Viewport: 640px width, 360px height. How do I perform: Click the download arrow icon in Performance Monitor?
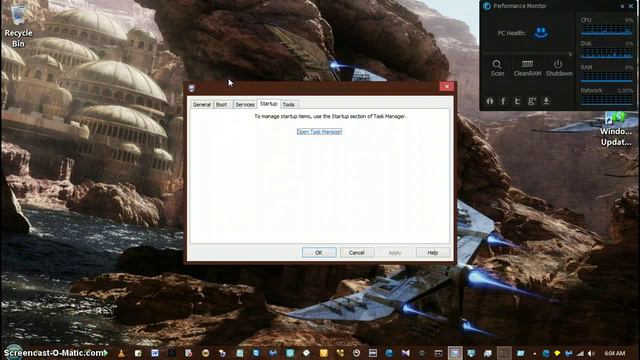coord(546,101)
